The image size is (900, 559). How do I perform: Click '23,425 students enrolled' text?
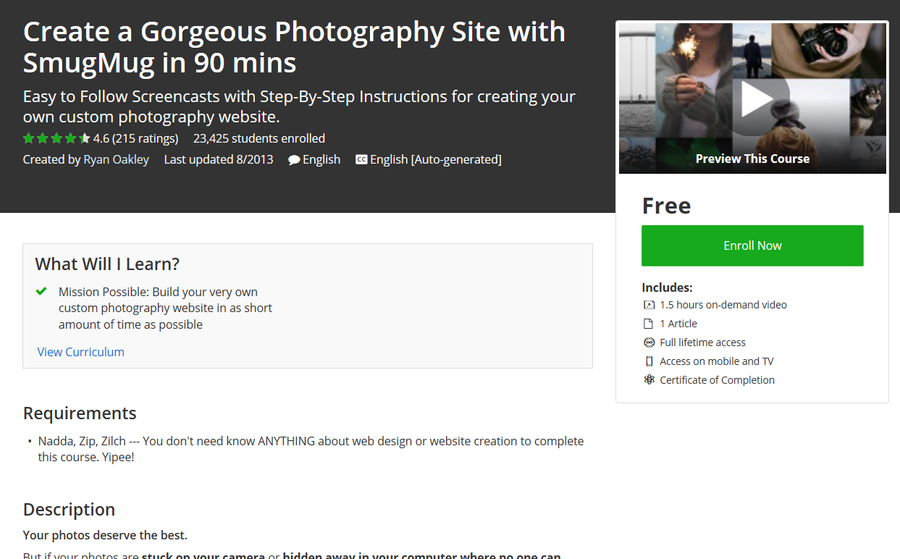(x=259, y=138)
